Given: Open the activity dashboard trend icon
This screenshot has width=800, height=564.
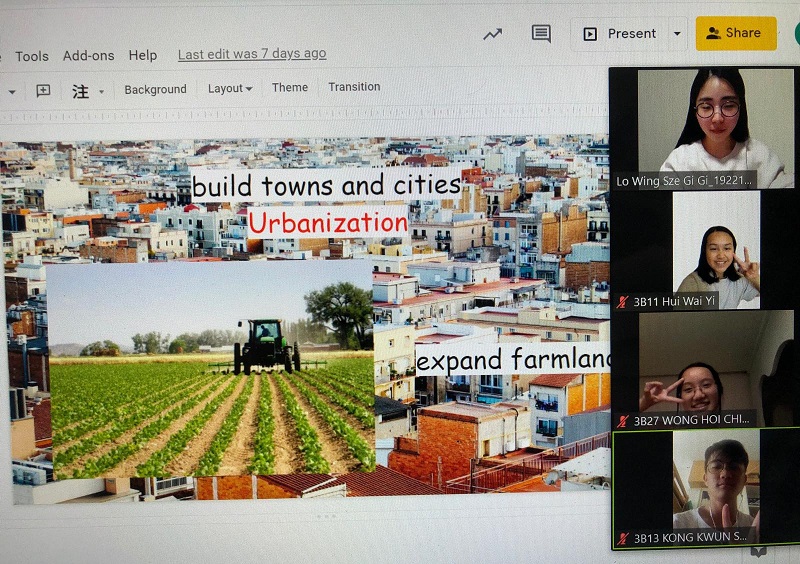Looking at the screenshot, I should point(492,34).
